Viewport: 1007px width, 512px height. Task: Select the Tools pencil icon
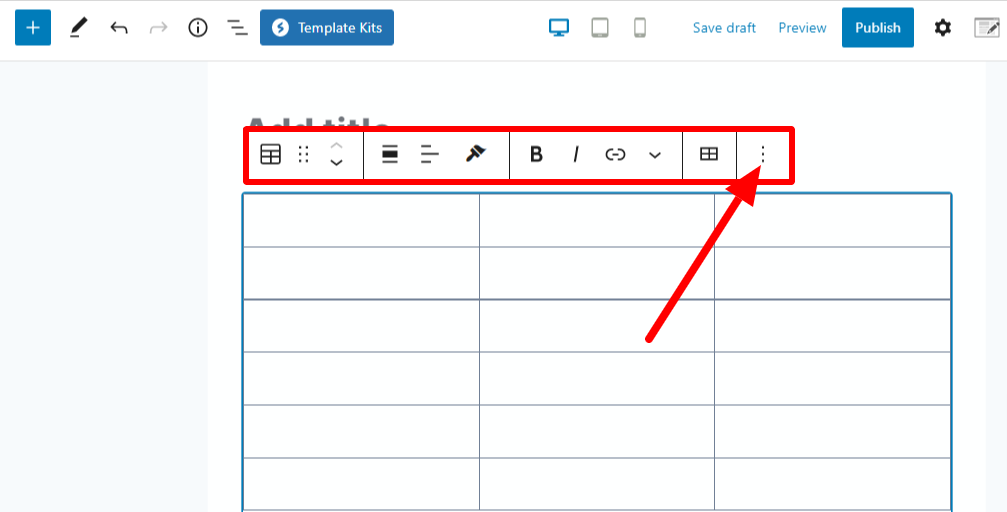coord(78,28)
